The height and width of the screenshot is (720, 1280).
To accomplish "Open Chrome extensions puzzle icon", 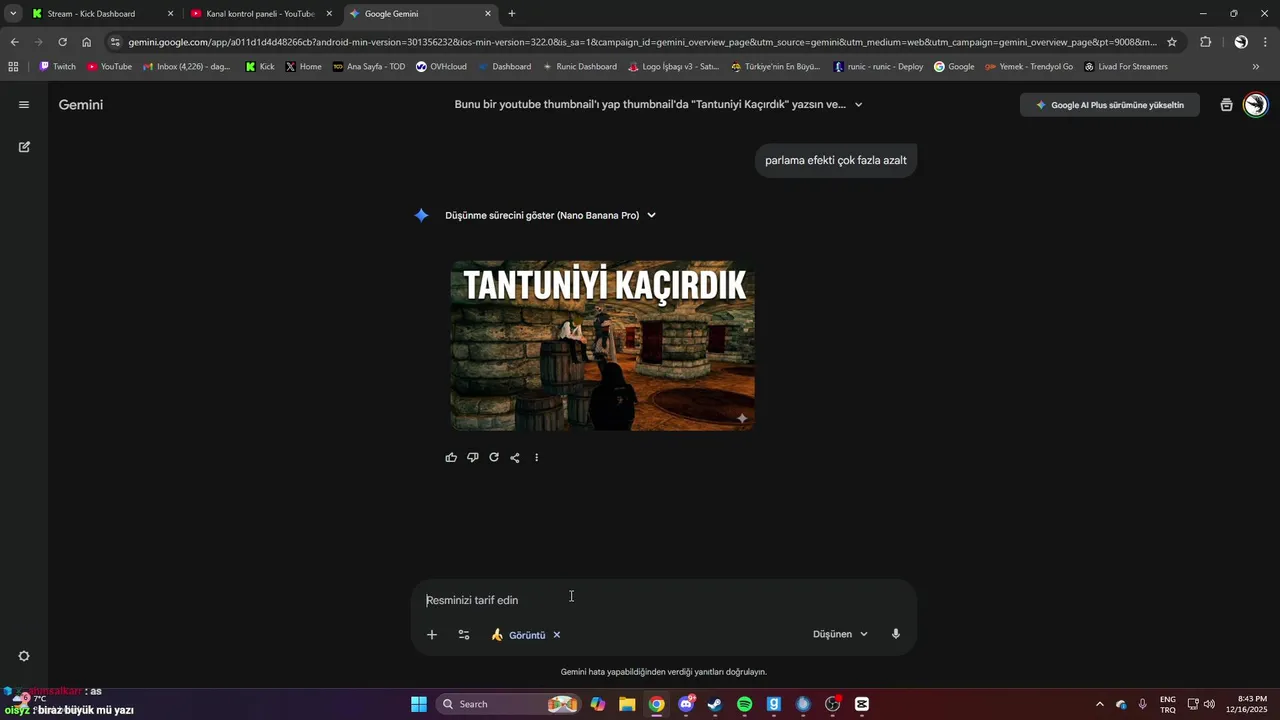I will (1206, 42).
